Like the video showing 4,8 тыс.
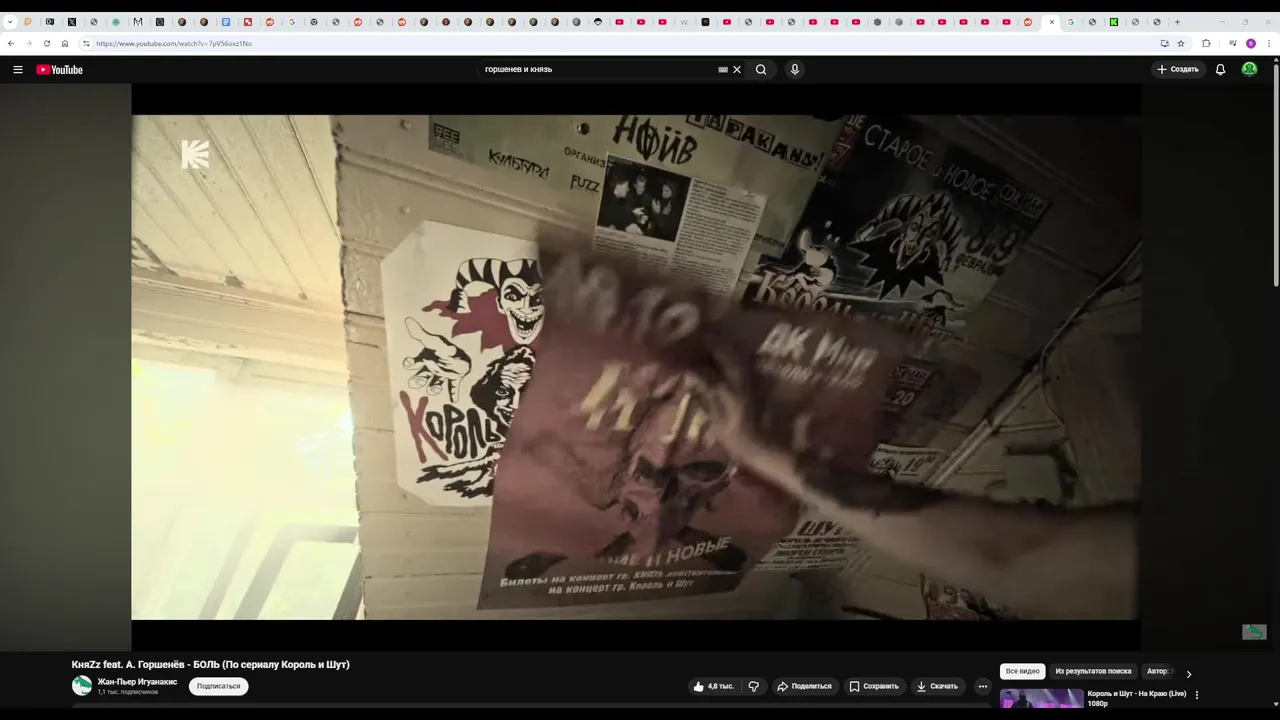 click(714, 686)
